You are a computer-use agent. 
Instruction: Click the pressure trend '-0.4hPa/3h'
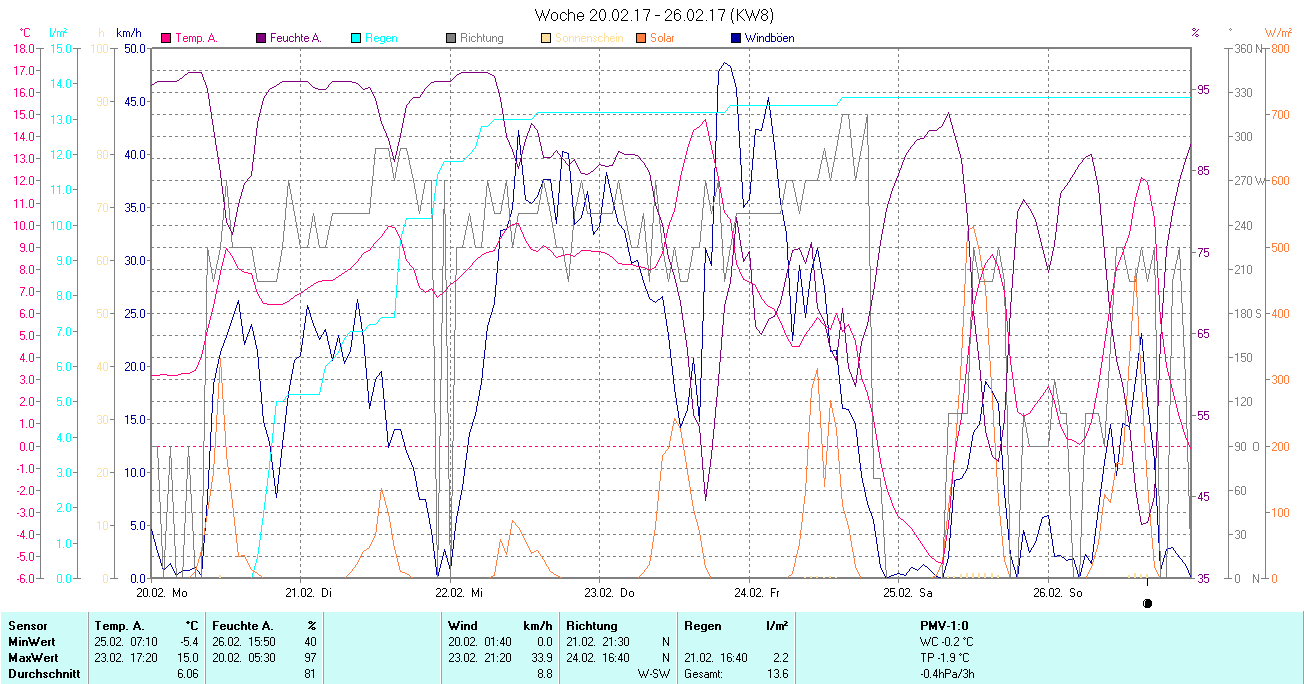click(947, 674)
